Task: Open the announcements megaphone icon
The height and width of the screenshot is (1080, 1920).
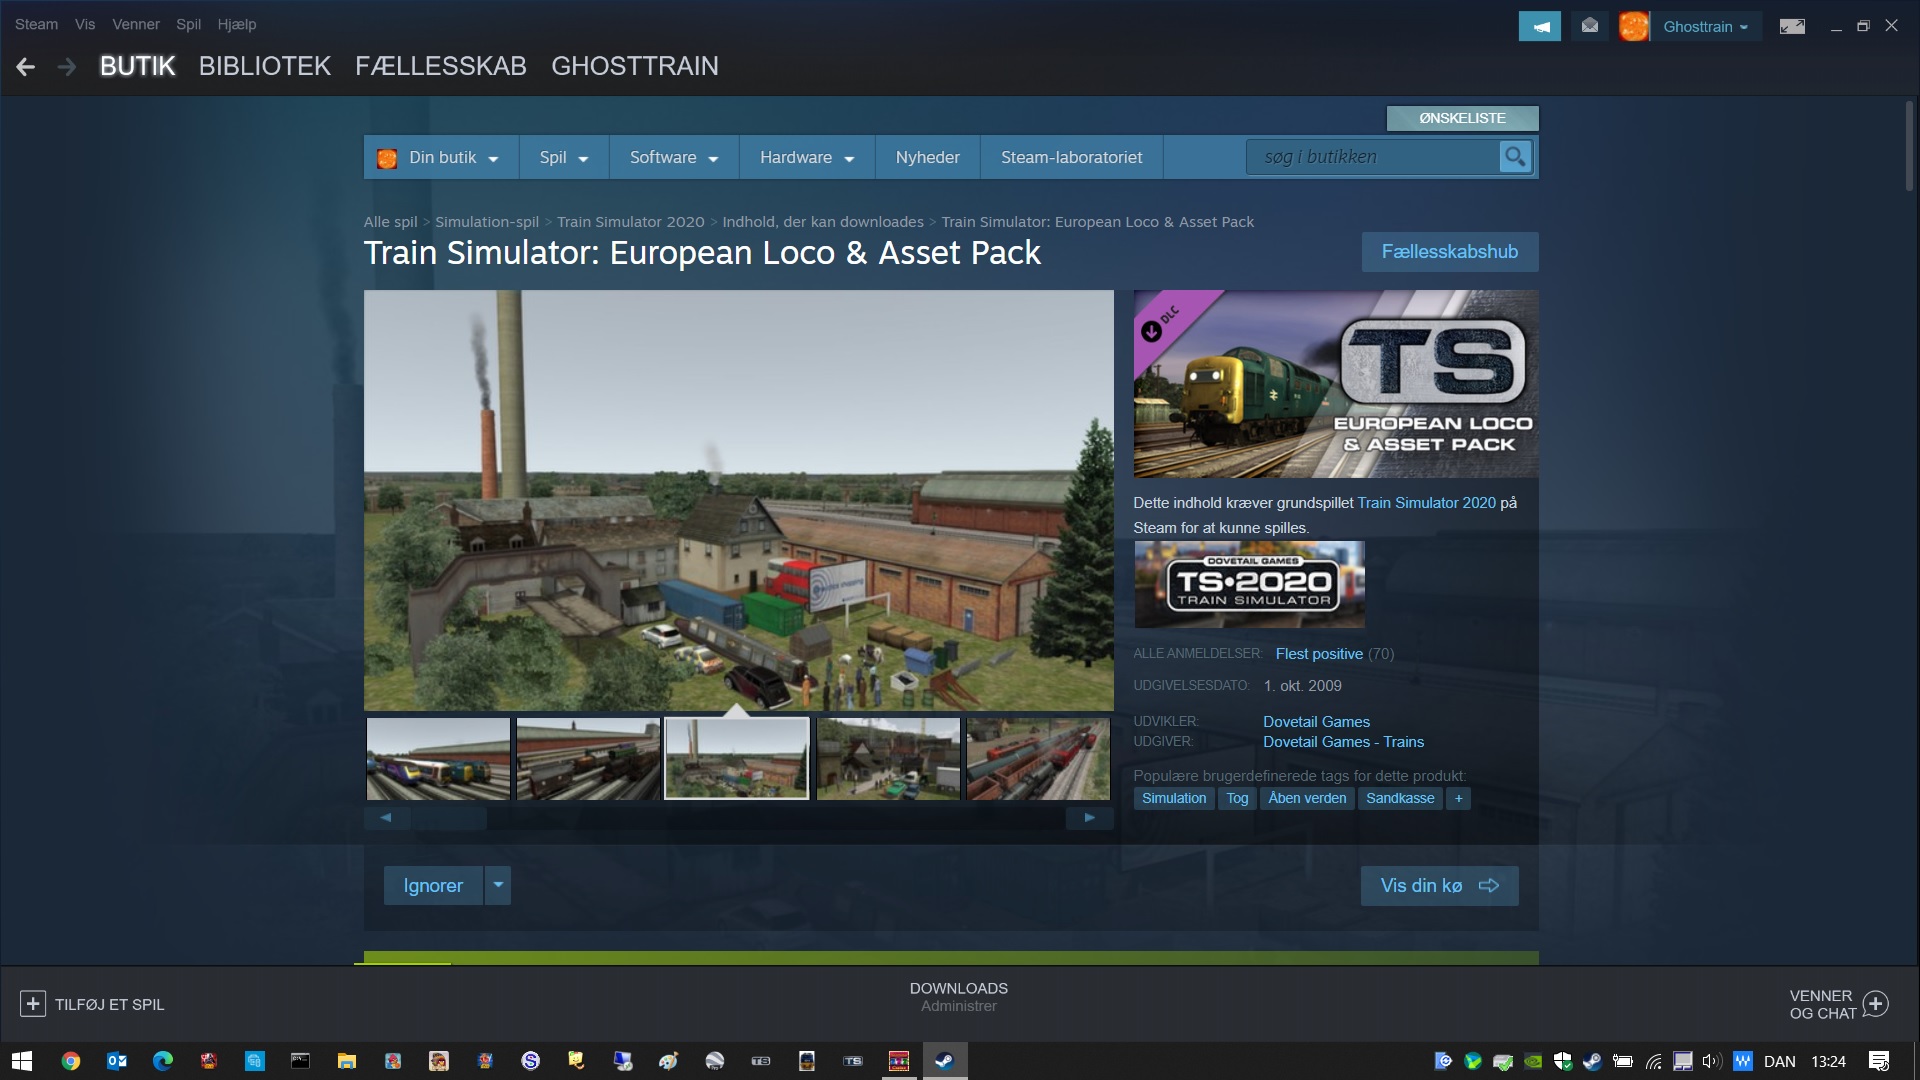Action: (x=1539, y=27)
